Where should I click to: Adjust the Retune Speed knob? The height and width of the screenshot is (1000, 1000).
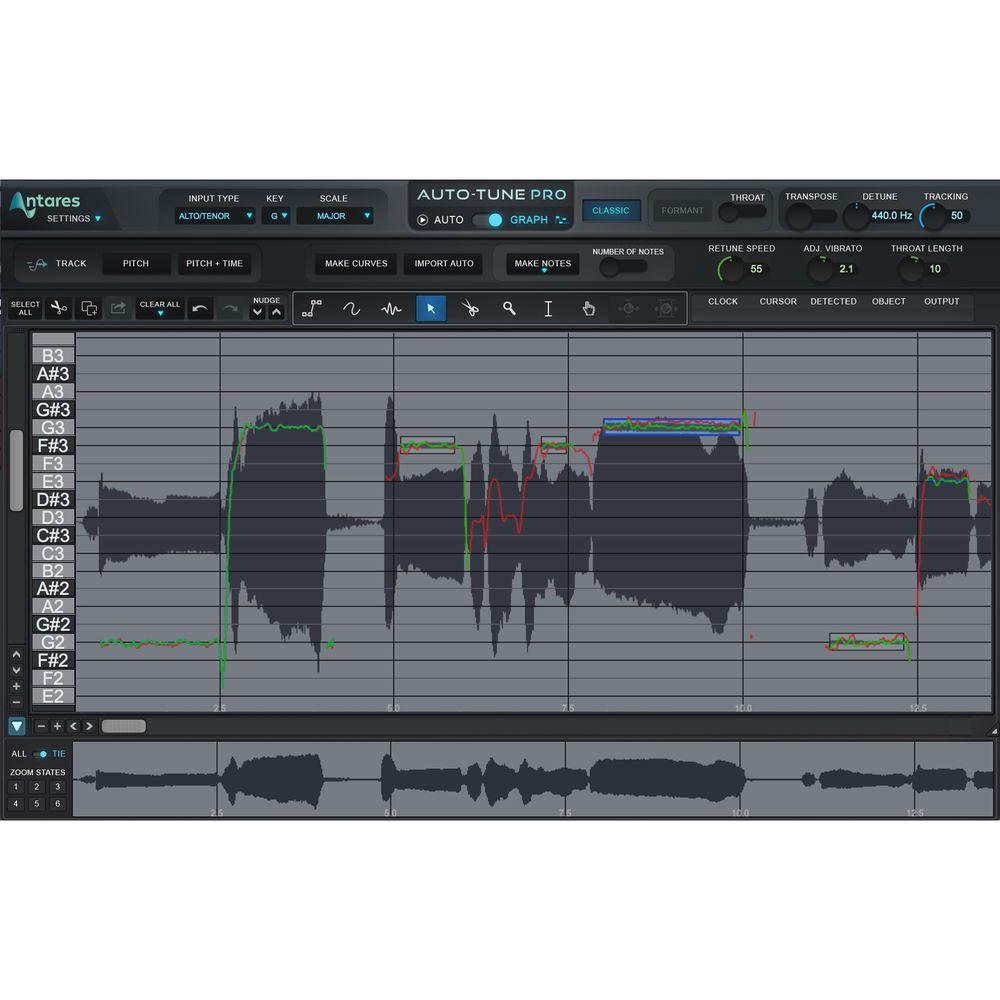point(731,267)
